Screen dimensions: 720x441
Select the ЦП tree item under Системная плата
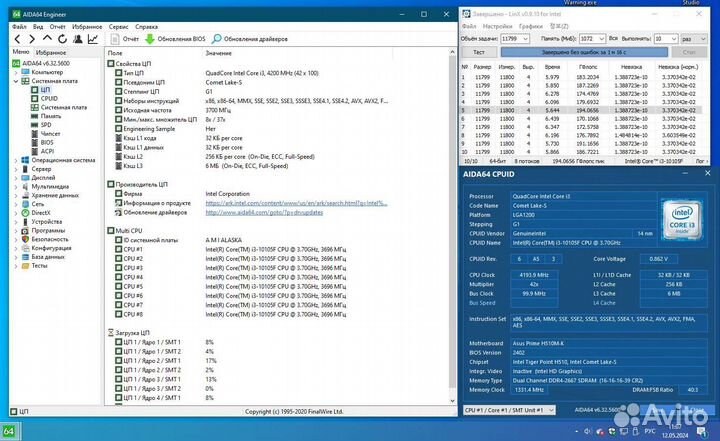point(45,90)
